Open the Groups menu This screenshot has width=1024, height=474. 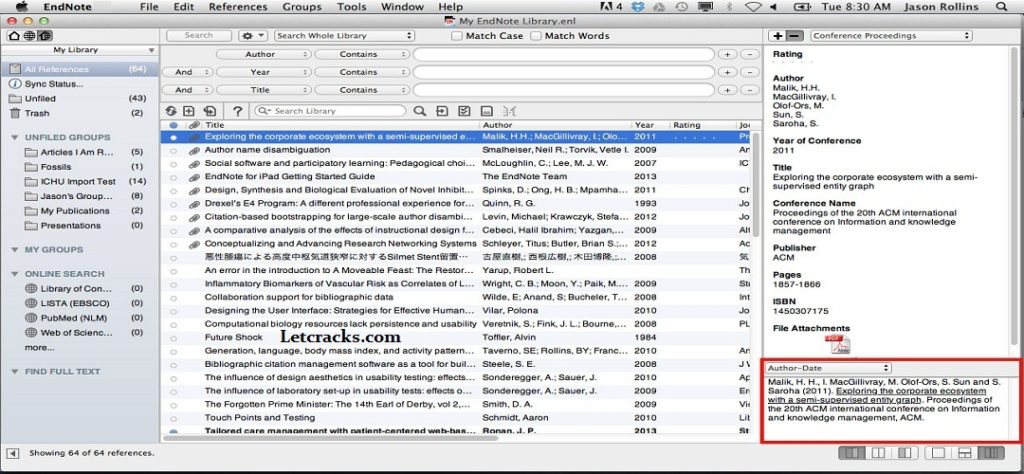(x=302, y=7)
